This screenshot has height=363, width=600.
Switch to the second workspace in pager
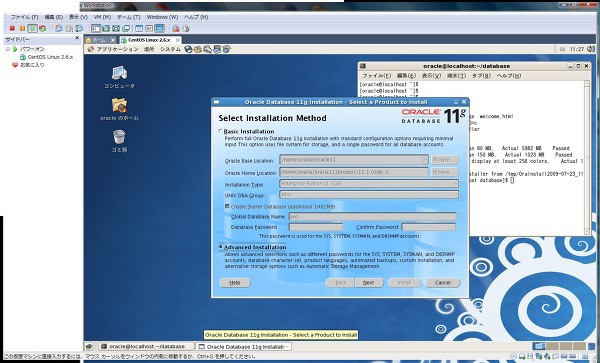pos(552,347)
